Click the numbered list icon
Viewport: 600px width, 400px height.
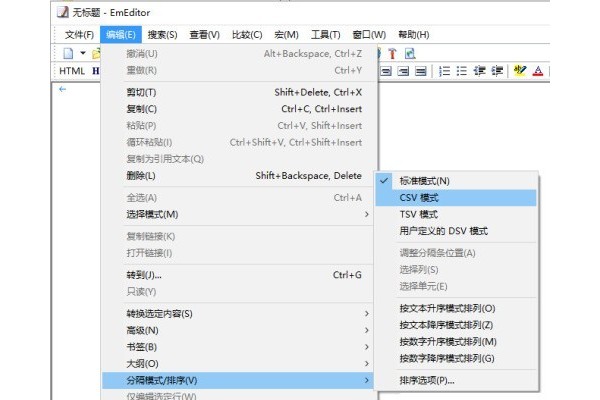click(444, 71)
